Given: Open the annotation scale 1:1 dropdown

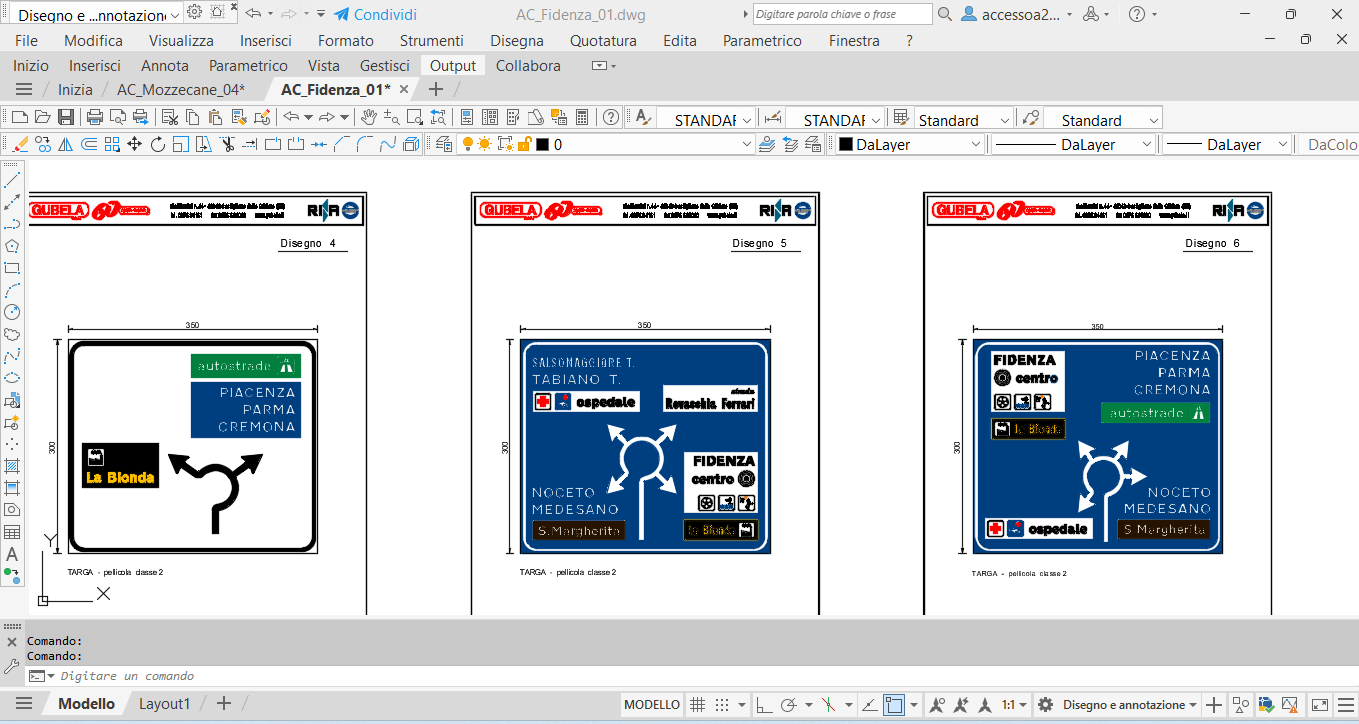Looking at the screenshot, I should [1014, 705].
